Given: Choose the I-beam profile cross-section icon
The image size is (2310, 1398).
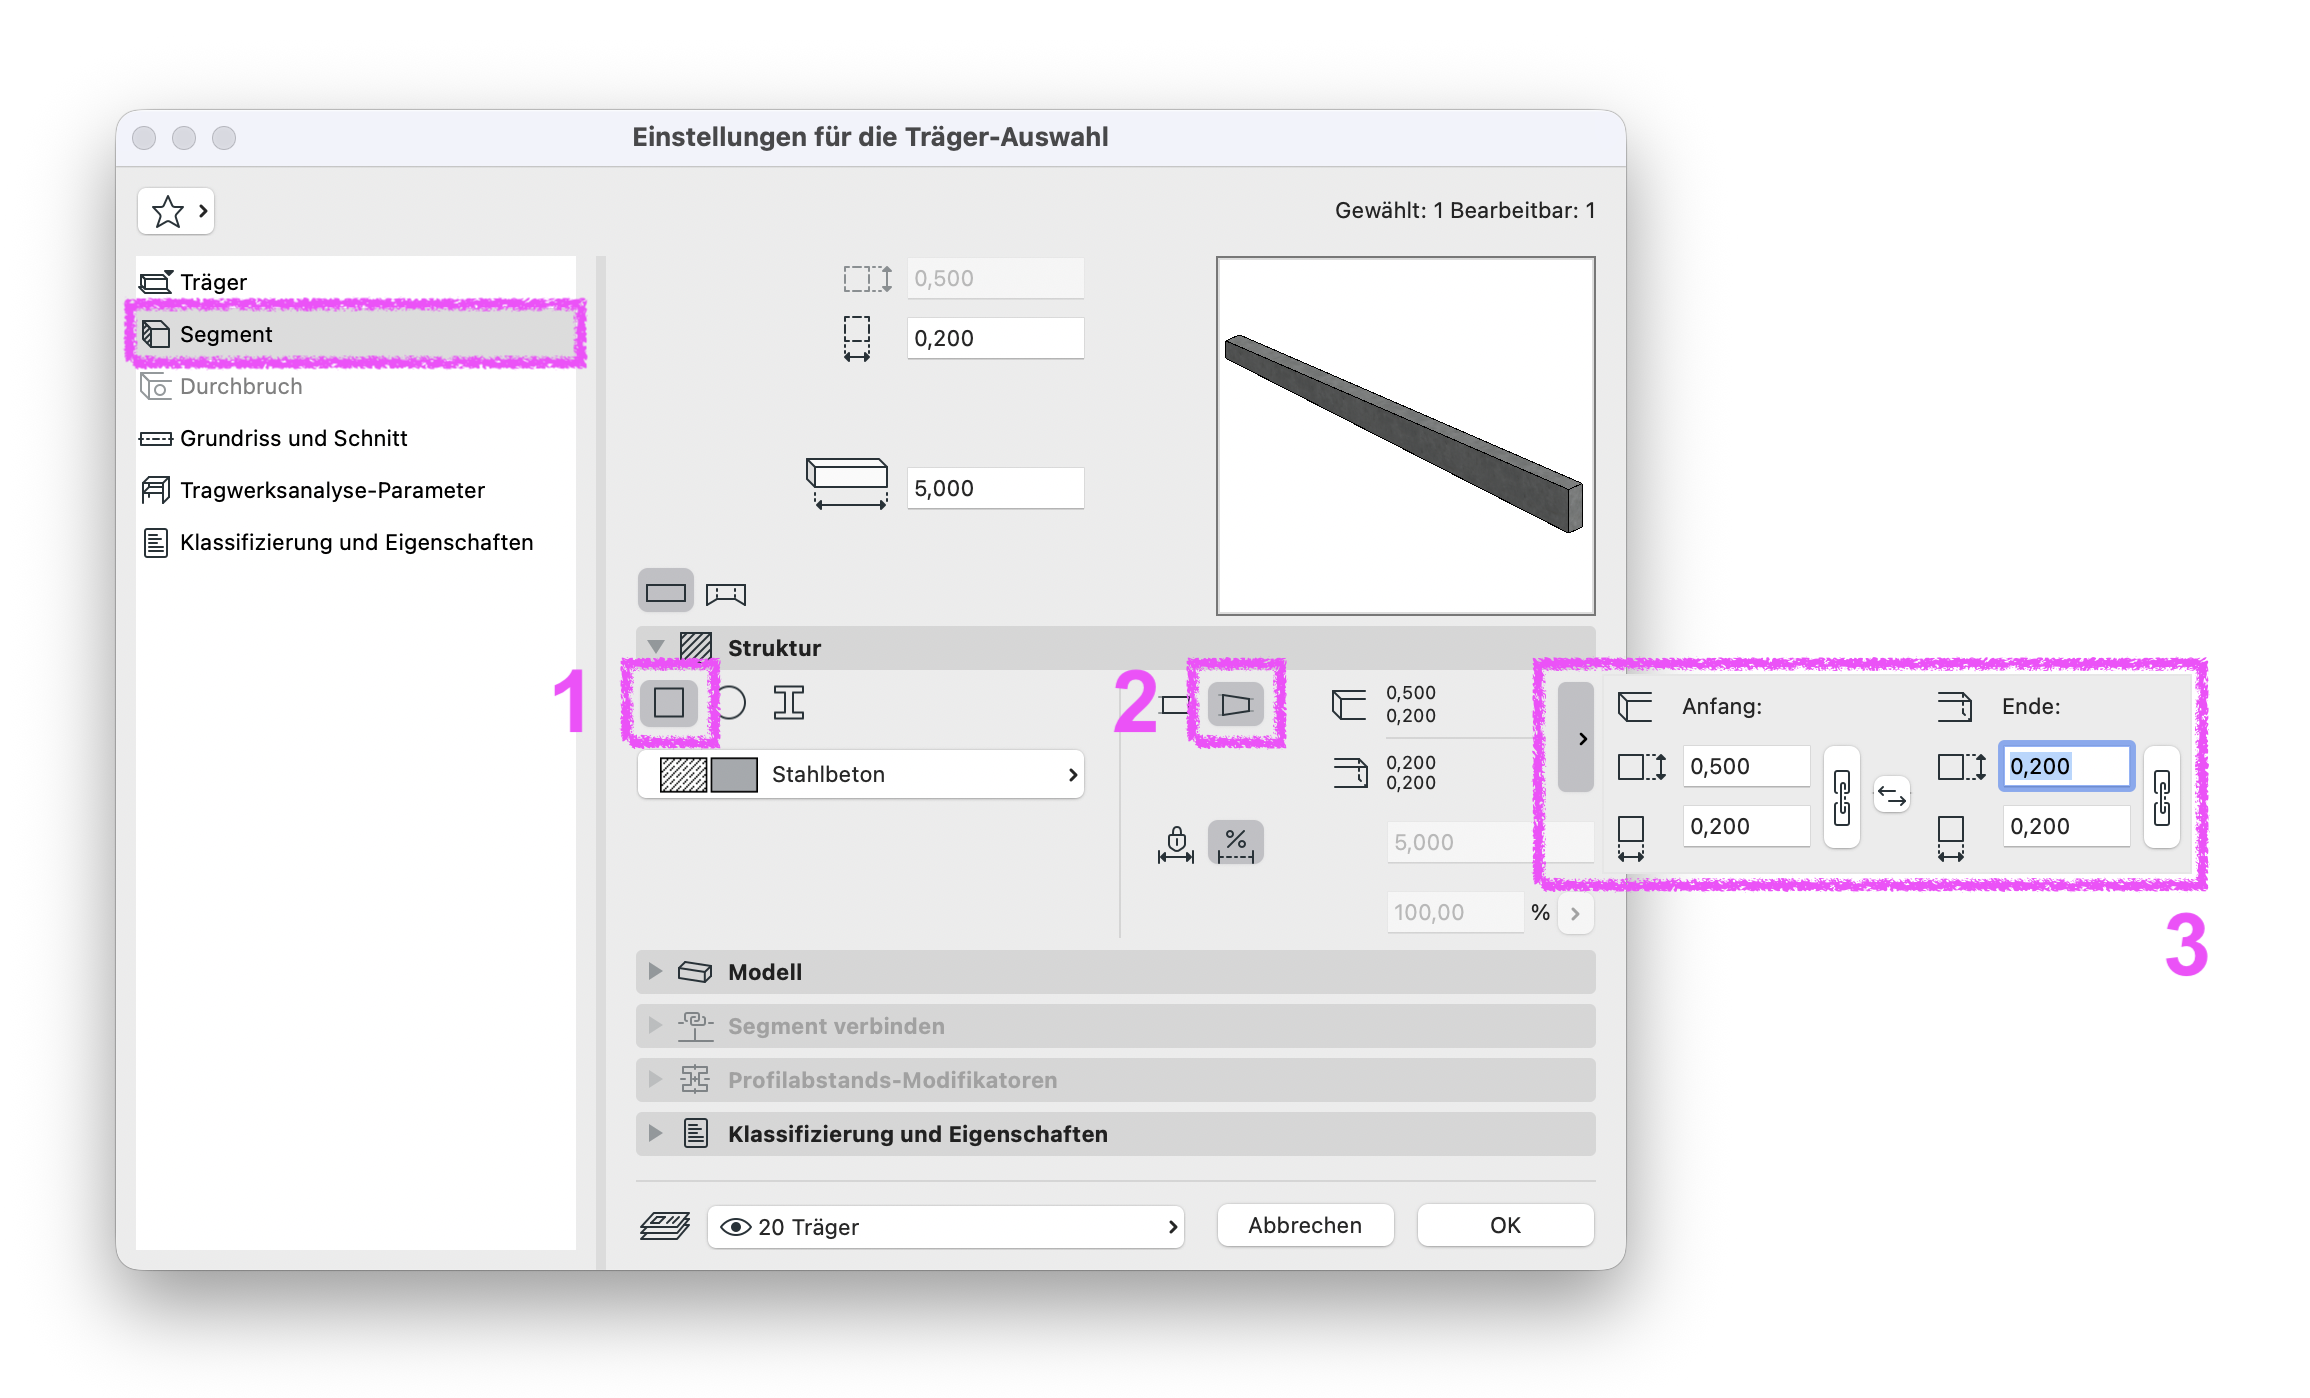Looking at the screenshot, I should click(789, 703).
